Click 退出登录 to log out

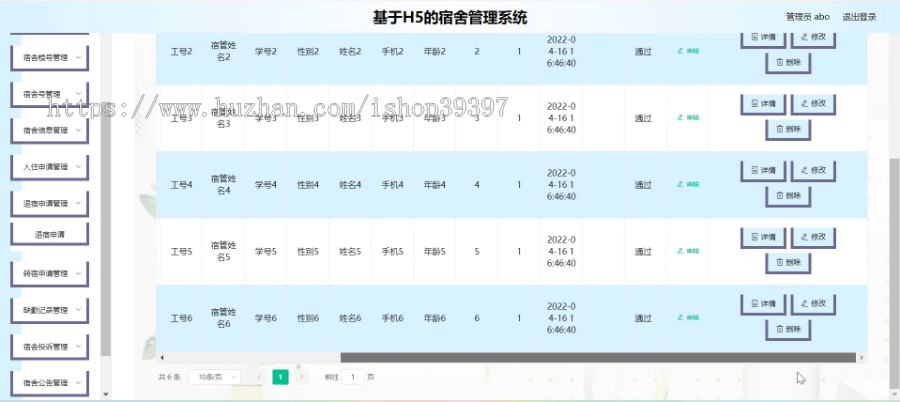[859, 17]
